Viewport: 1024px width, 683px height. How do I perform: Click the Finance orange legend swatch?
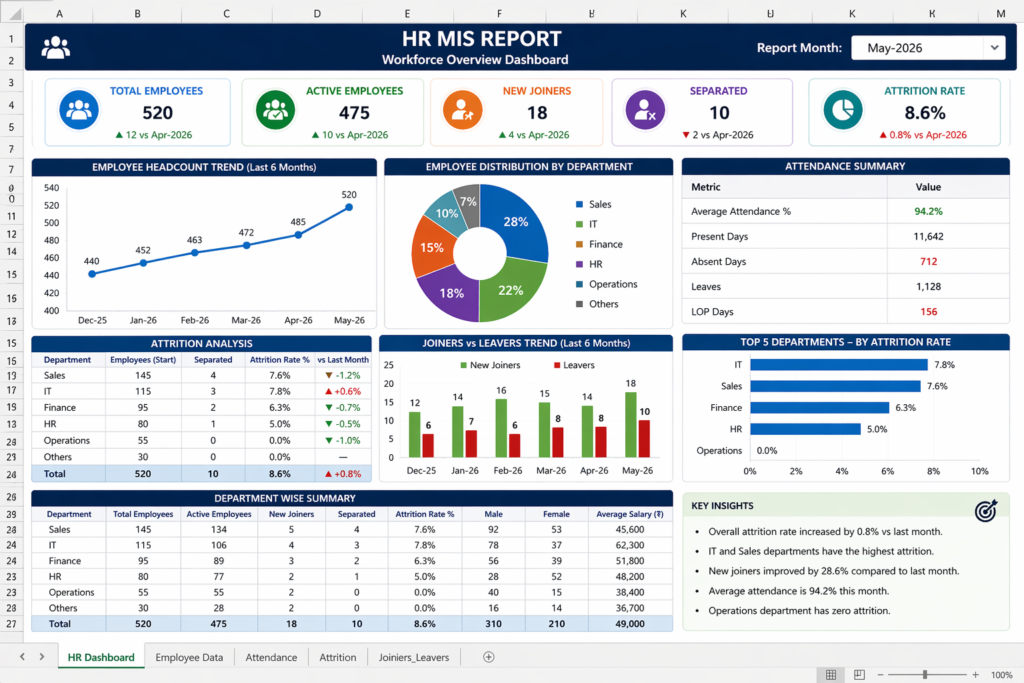tap(579, 244)
